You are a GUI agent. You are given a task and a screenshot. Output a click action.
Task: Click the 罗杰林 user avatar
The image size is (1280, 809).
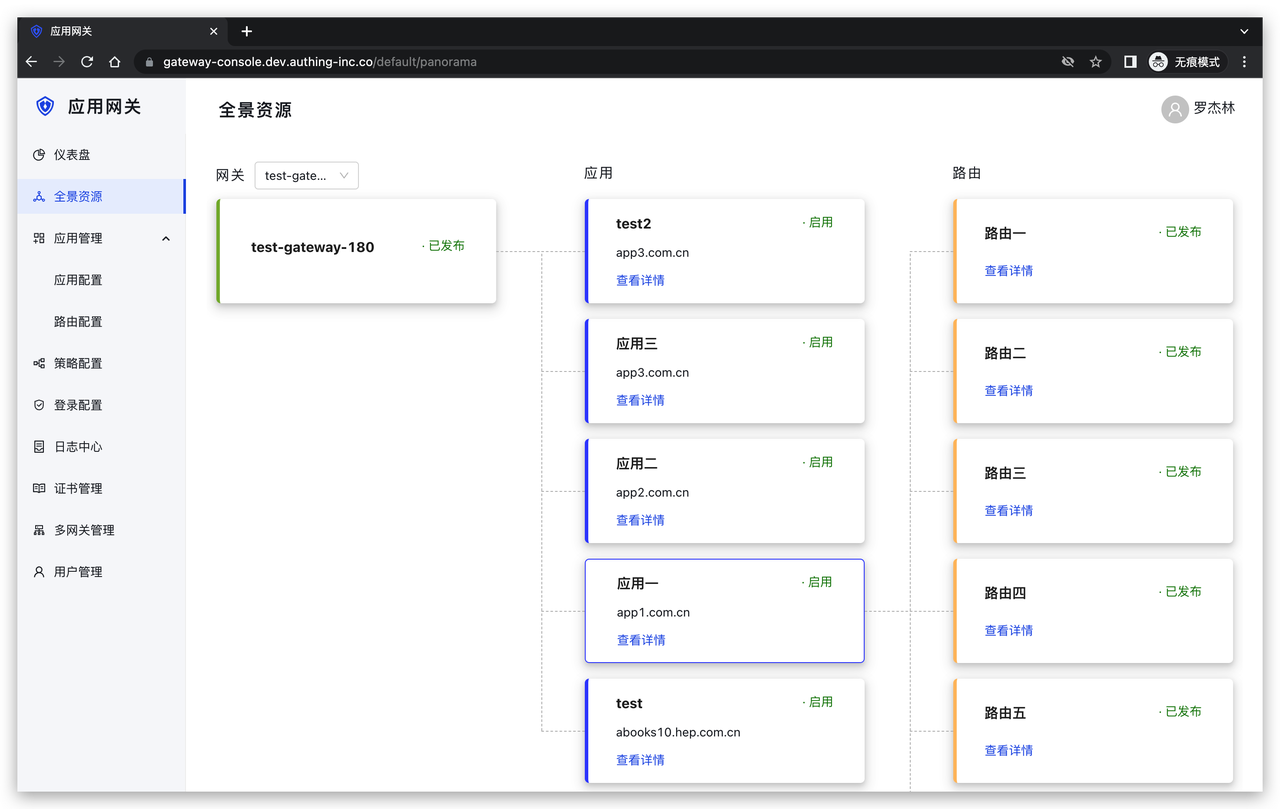[1174, 109]
